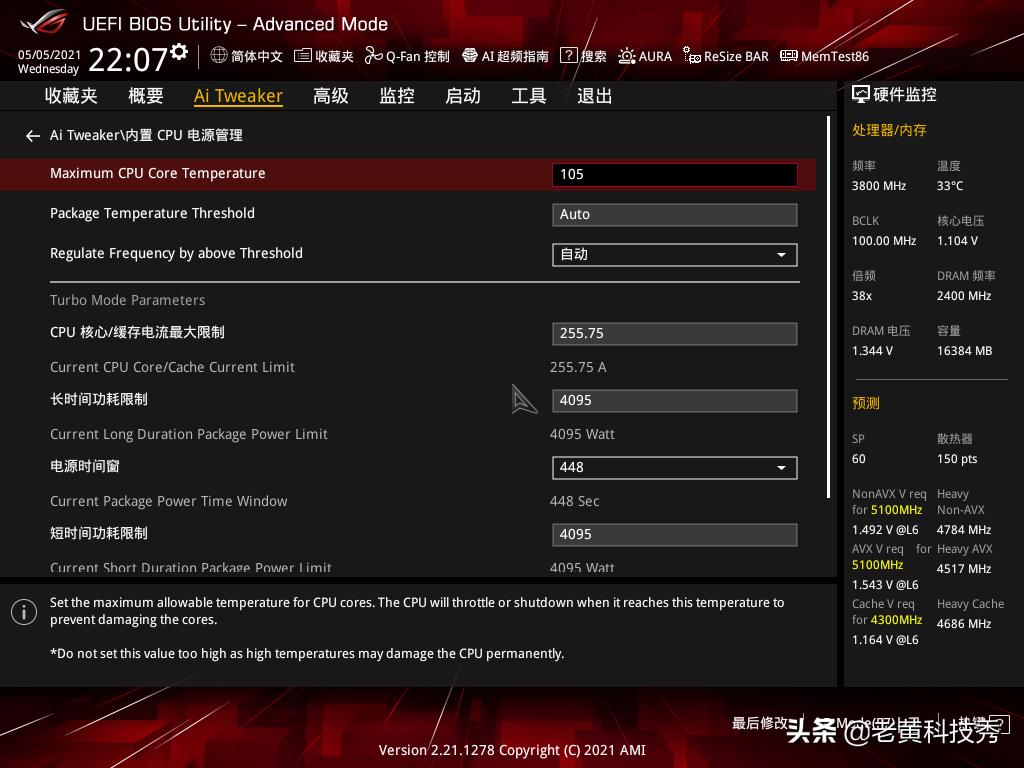Switch to the 监控 tab
The height and width of the screenshot is (768, 1024).
point(396,95)
